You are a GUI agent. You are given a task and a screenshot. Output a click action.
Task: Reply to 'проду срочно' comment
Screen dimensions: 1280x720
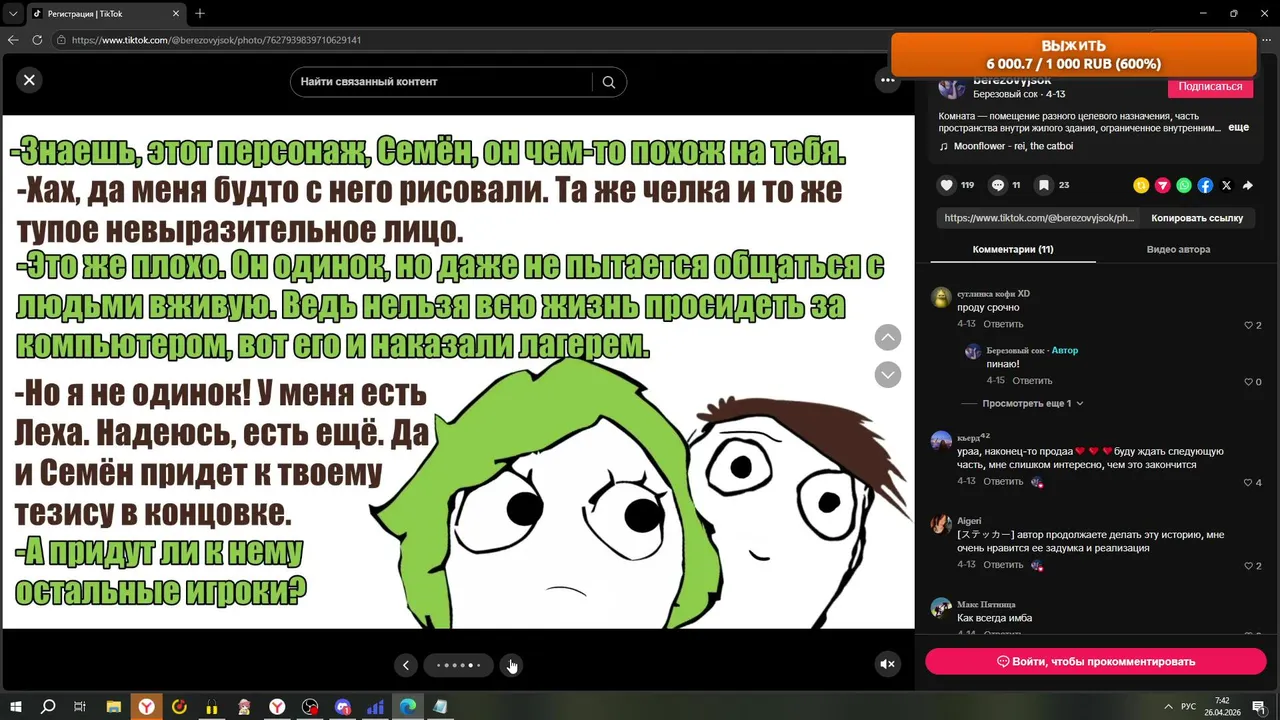[x=1003, y=324]
